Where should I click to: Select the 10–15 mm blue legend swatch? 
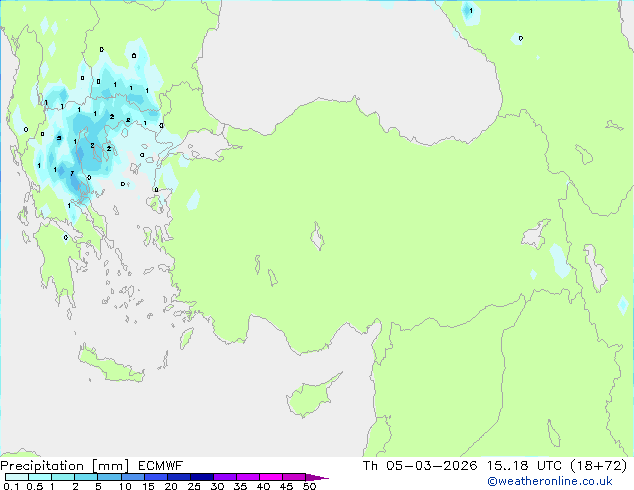135,477
